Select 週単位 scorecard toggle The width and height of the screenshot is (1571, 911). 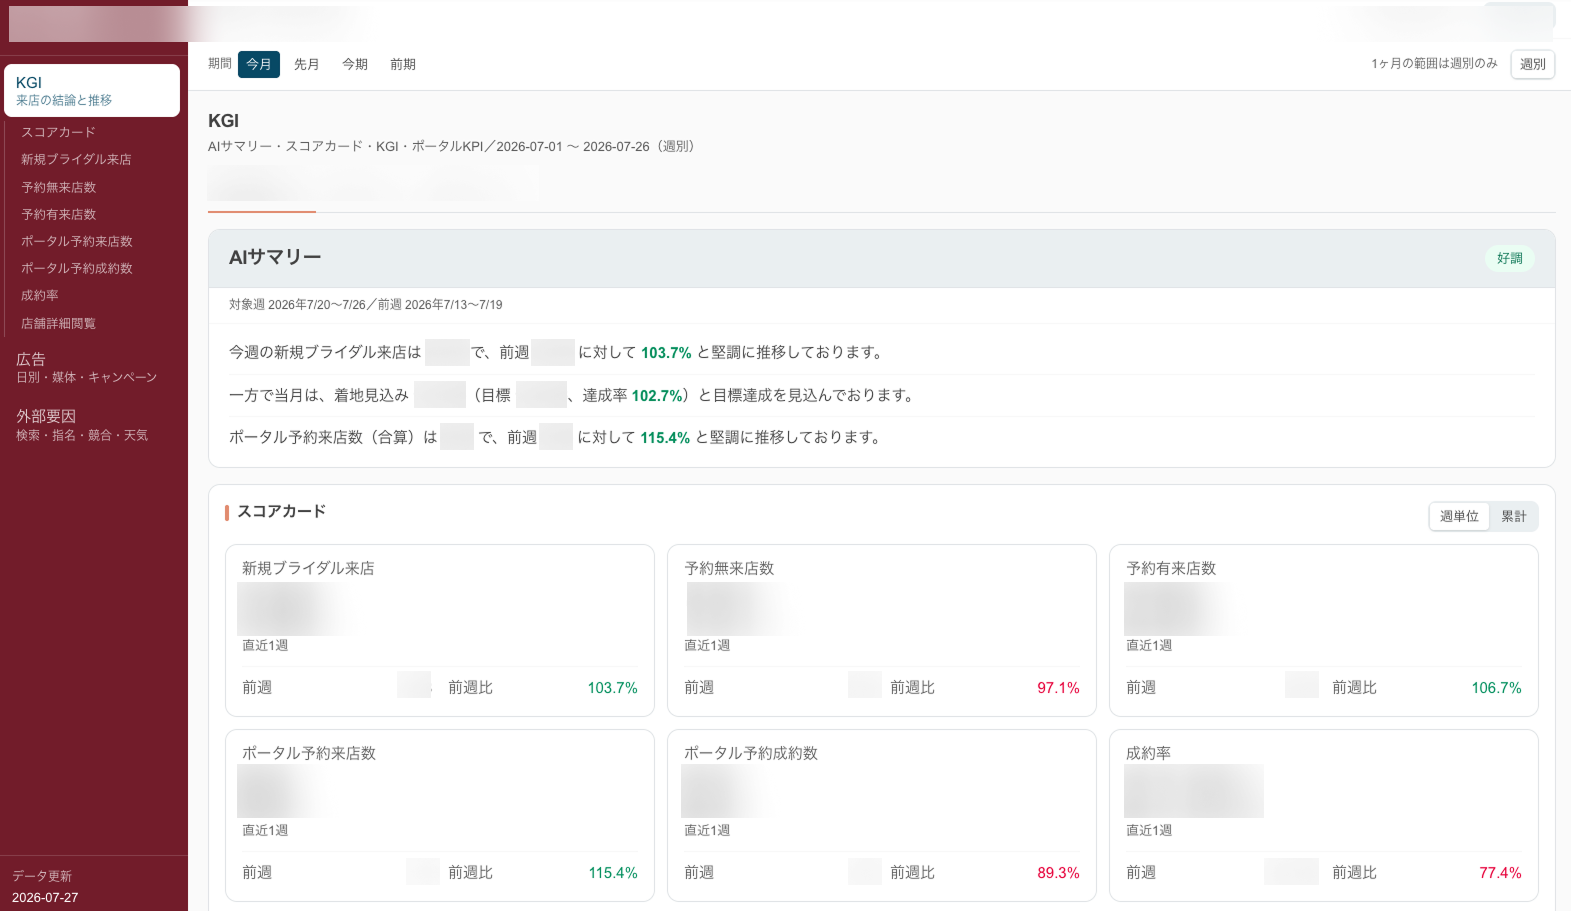pyautogui.click(x=1459, y=516)
